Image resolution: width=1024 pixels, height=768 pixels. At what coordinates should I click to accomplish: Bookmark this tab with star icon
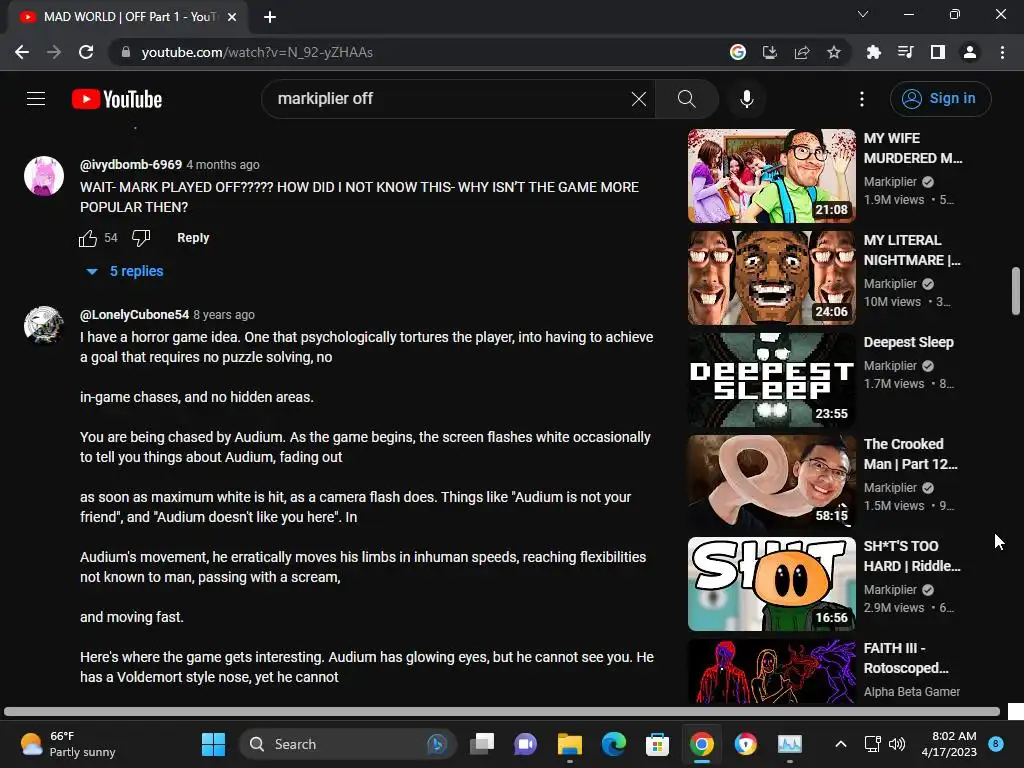[x=834, y=52]
